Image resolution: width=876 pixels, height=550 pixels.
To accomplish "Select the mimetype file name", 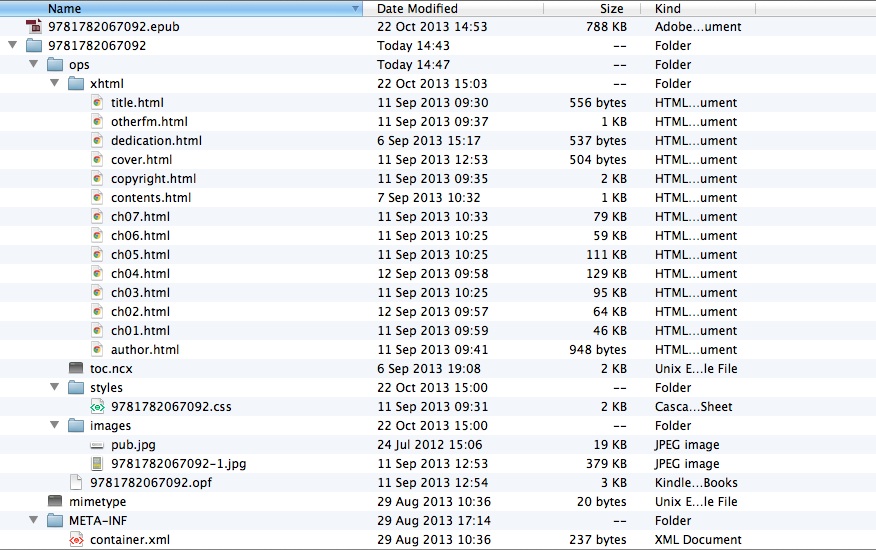I will pos(97,502).
